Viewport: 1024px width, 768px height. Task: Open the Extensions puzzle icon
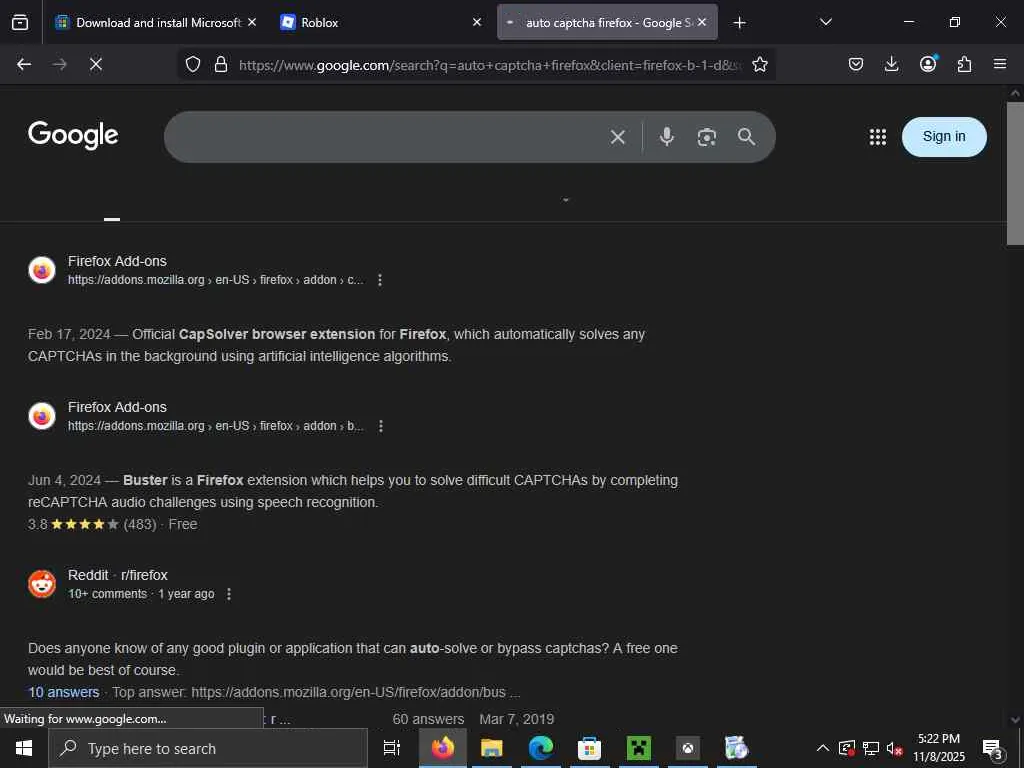(x=964, y=64)
